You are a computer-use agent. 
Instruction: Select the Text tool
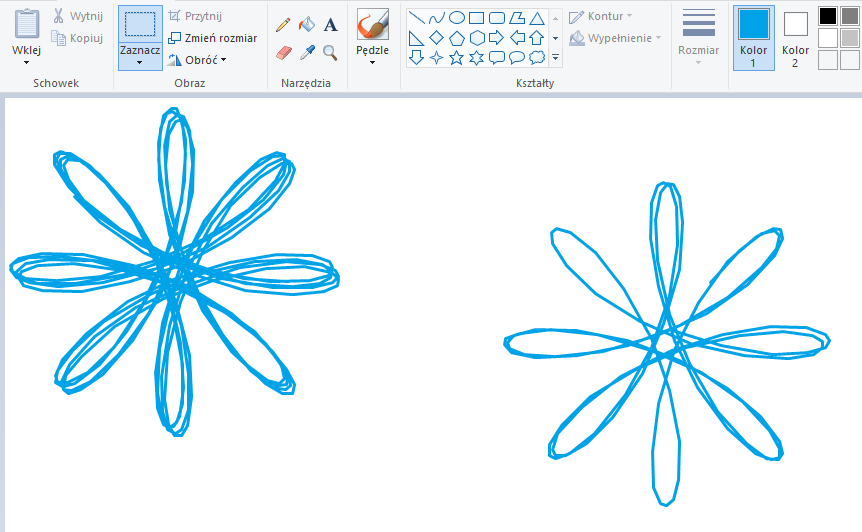330,25
